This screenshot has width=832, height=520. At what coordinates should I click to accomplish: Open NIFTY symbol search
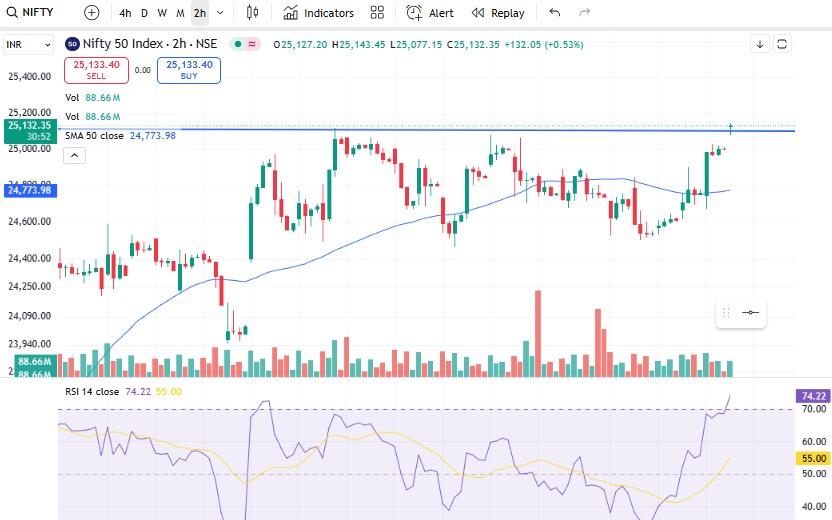30,12
